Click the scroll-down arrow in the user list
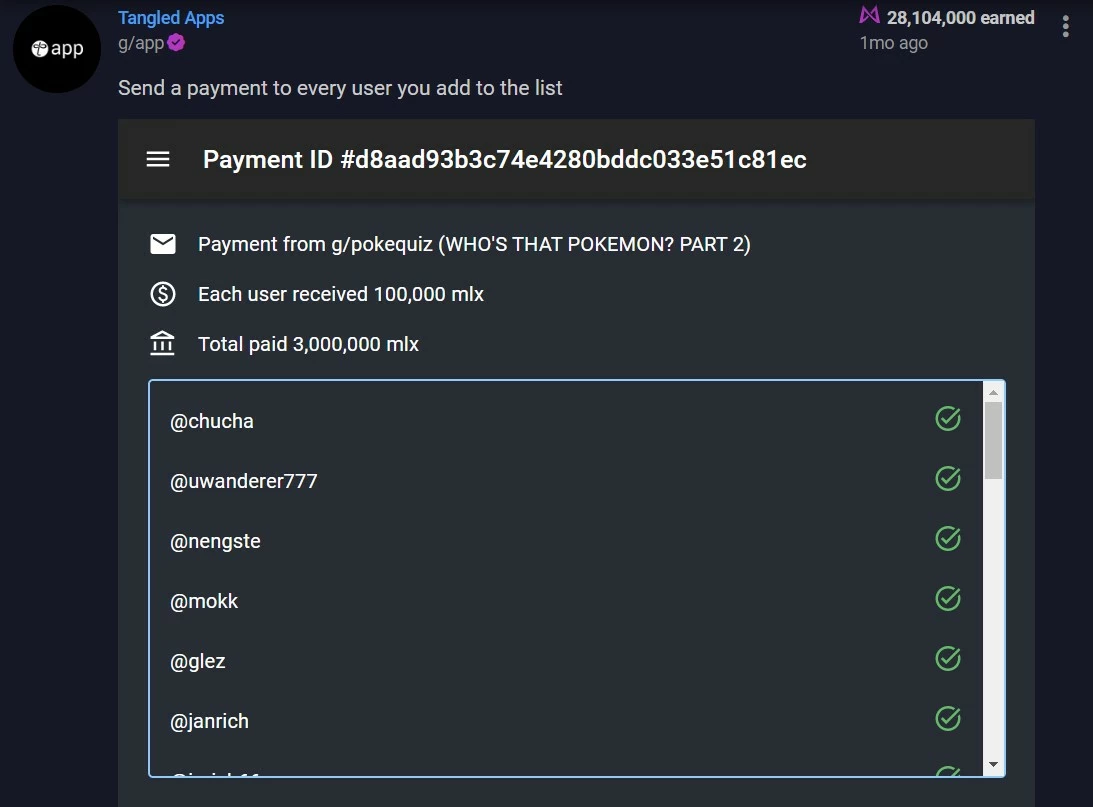The image size is (1093, 807). pos(993,764)
